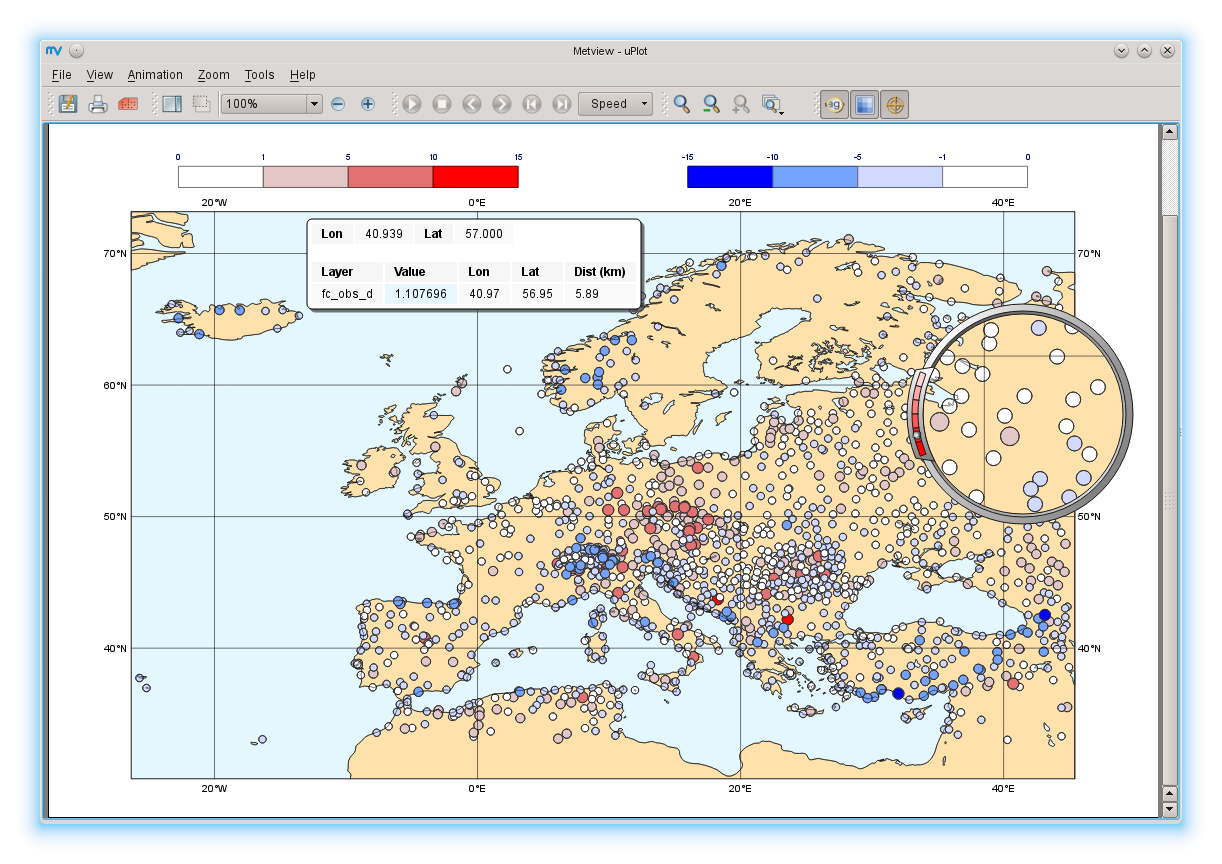Open the File menu
This screenshot has height=864, width=1222.
(x=61, y=75)
